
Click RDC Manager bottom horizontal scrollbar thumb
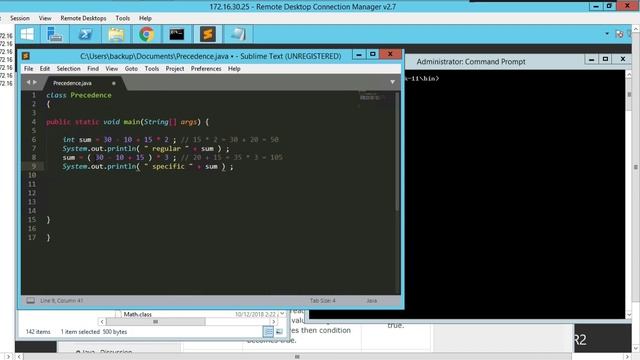point(297,356)
